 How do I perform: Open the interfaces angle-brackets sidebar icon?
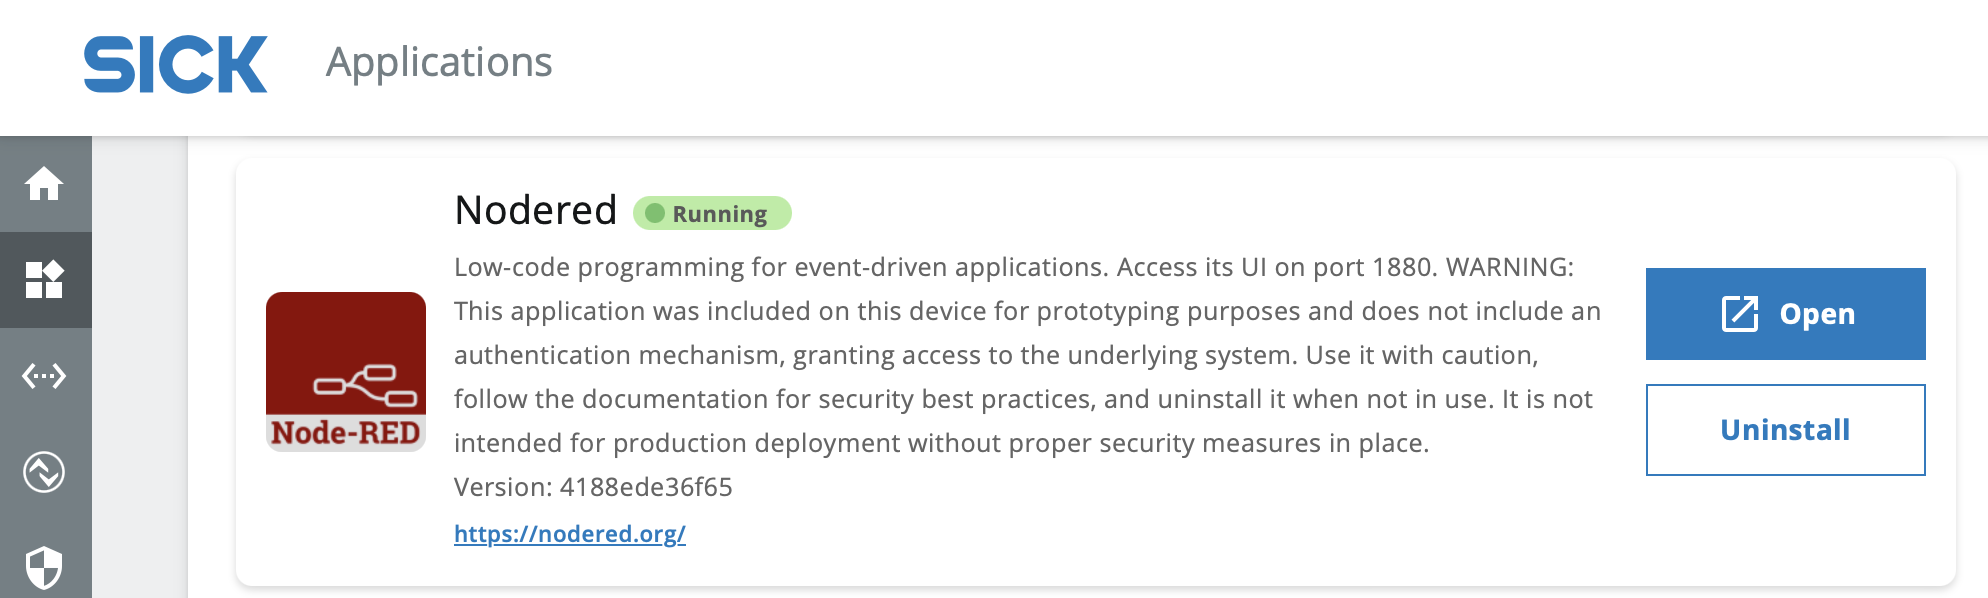(x=45, y=376)
